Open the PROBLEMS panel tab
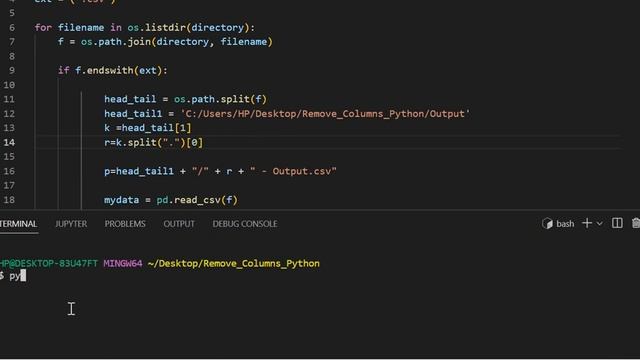 [x=125, y=224]
